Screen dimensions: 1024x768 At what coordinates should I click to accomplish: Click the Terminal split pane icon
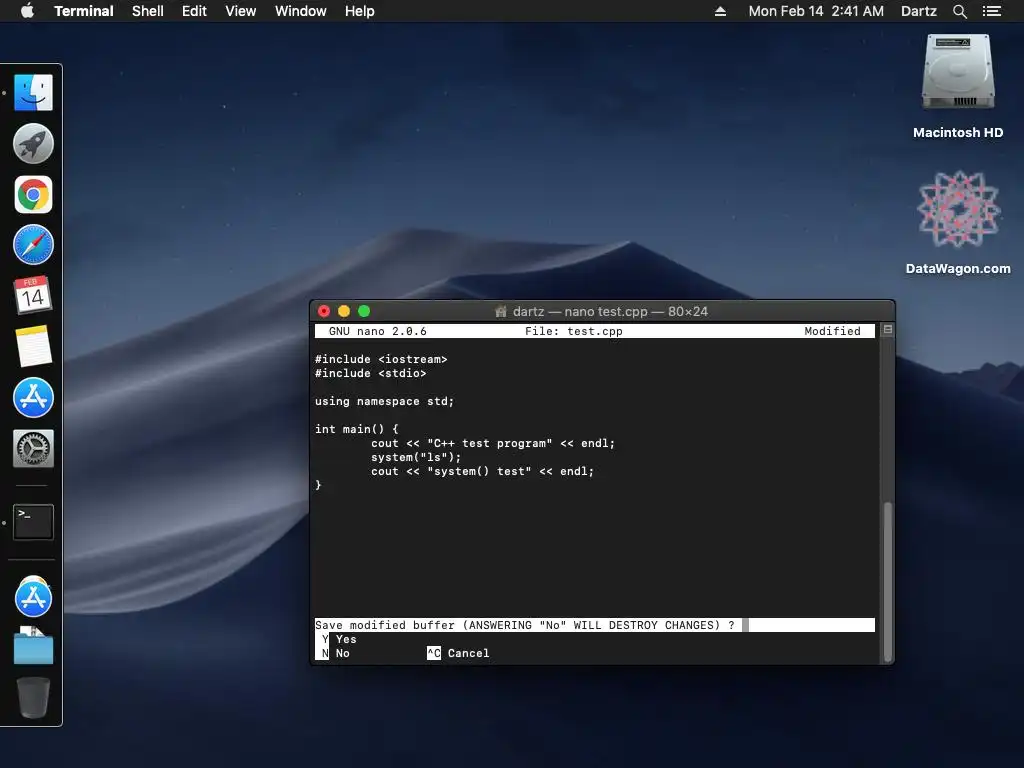click(x=888, y=330)
